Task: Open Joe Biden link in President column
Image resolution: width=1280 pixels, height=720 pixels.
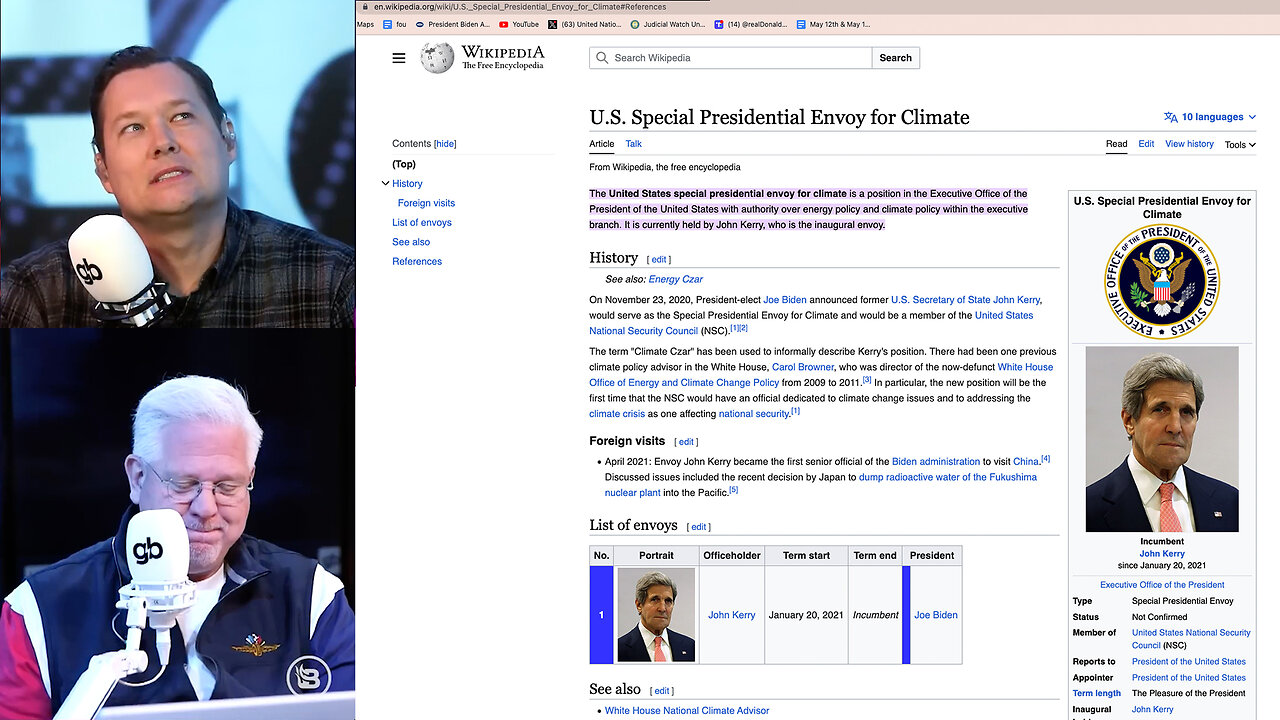Action: 936,615
